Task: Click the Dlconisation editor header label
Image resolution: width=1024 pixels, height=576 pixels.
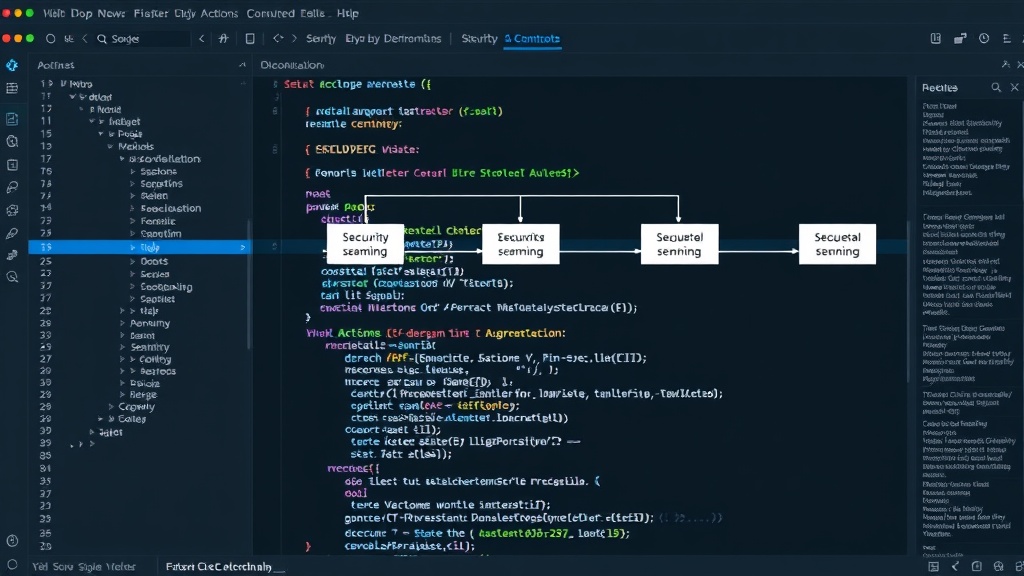Action: click(x=292, y=65)
